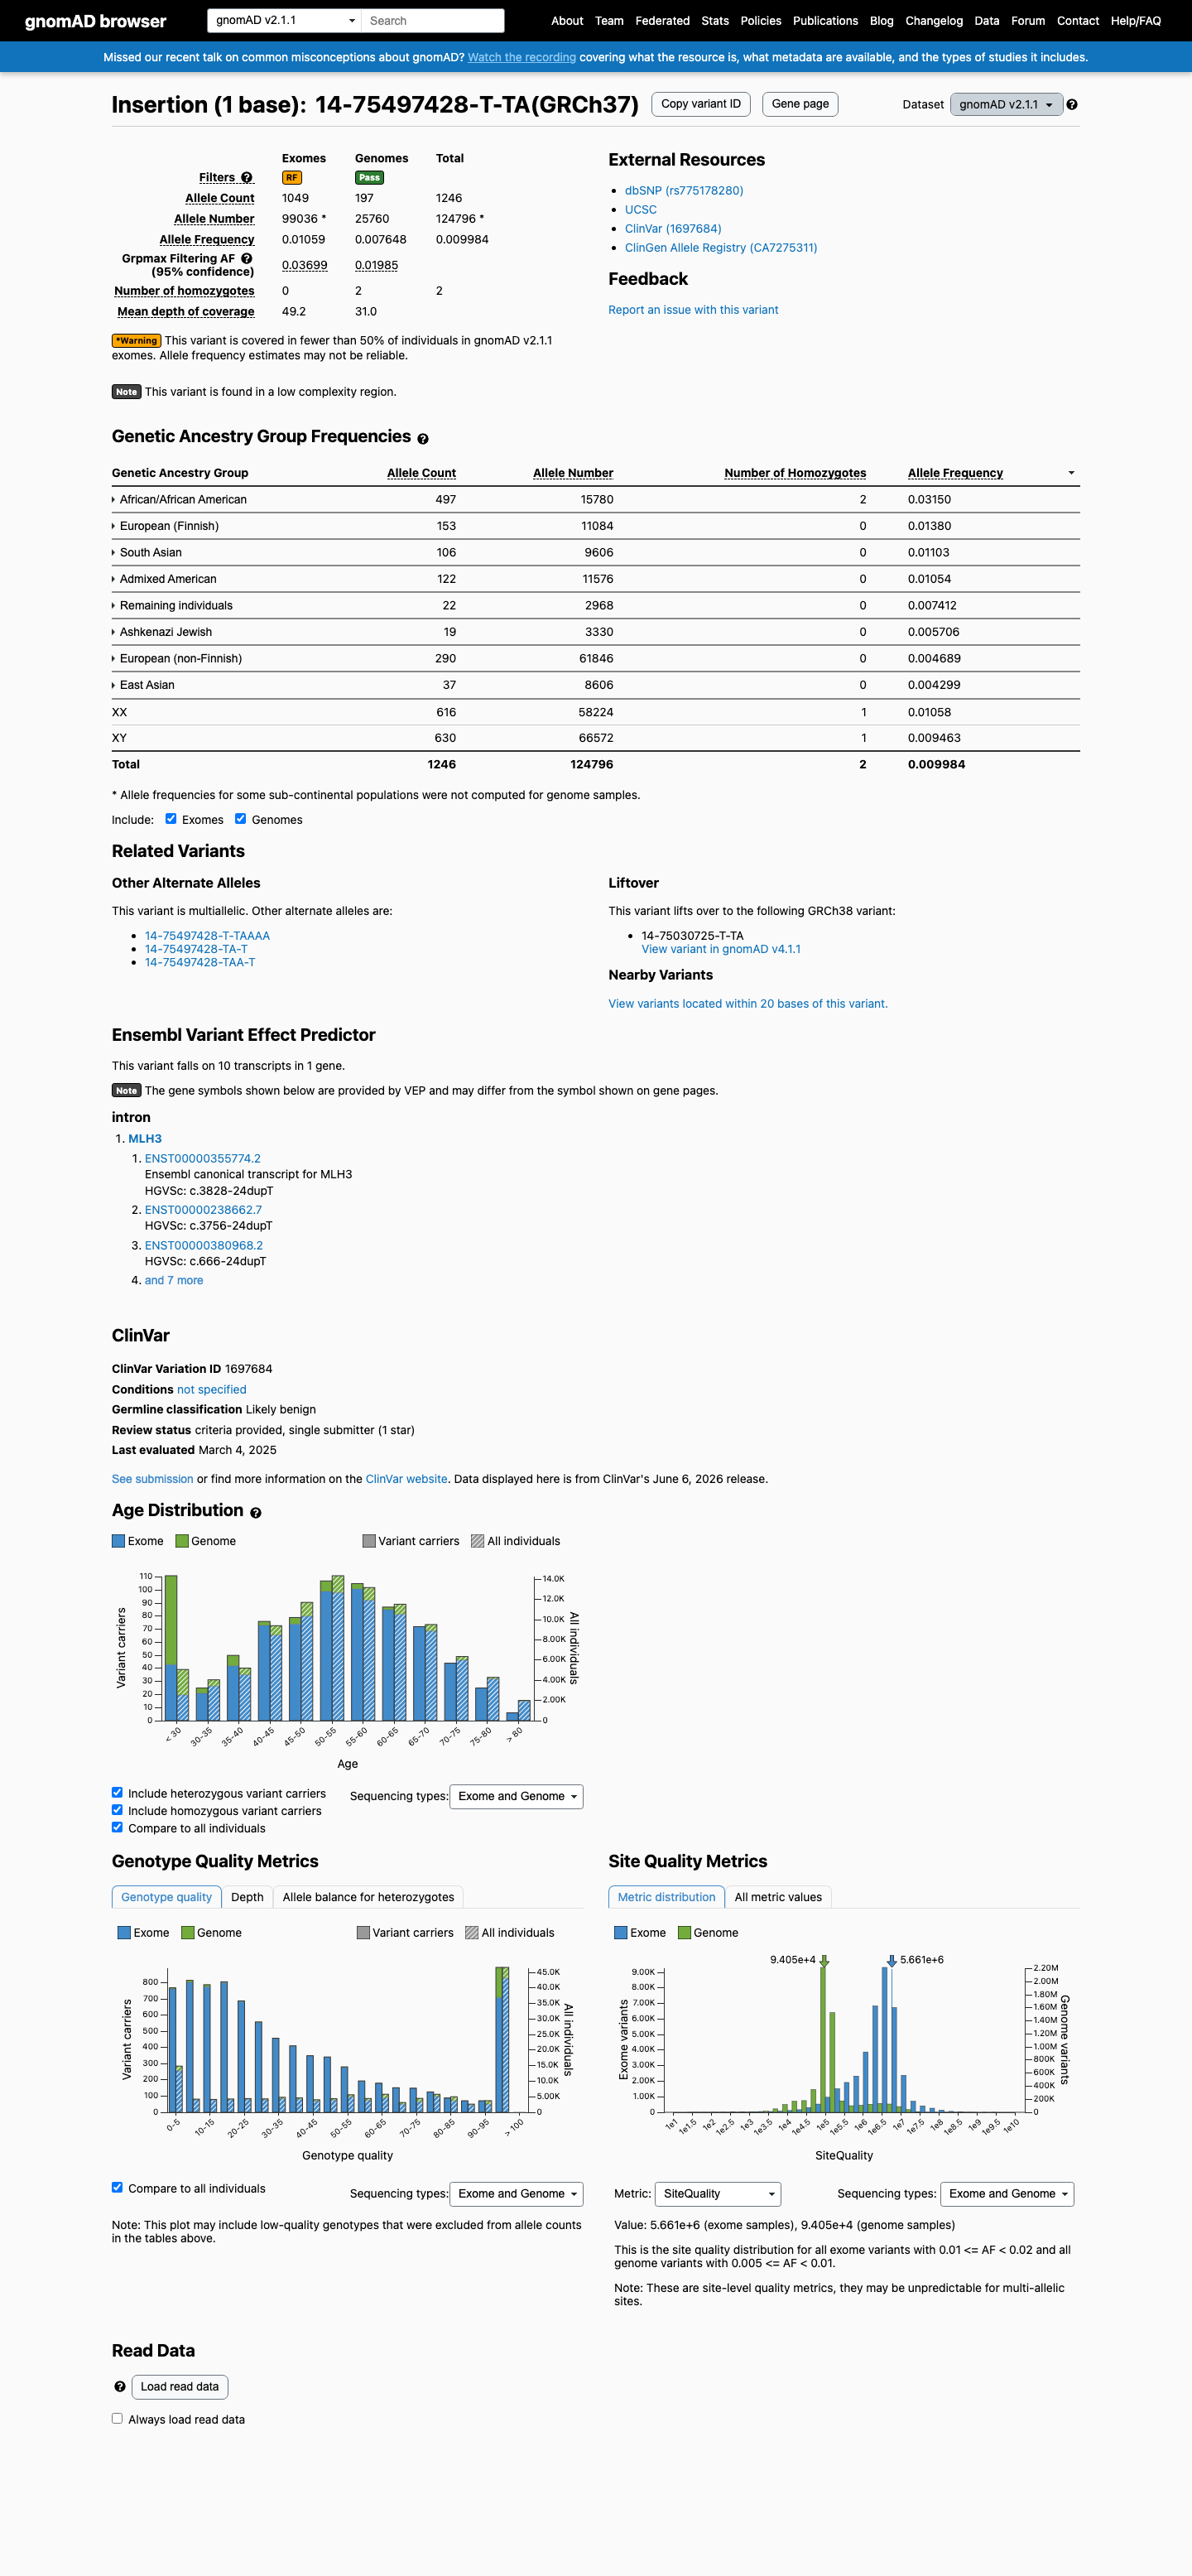Click the MLH3 gene link
The width and height of the screenshot is (1192, 2576).
pyautogui.click(x=145, y=1139)
